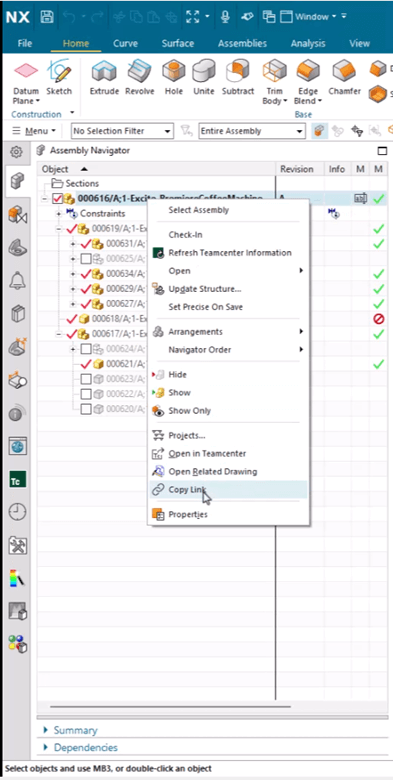Collapse the 000617/A;1 subassembly node
The image size is (393, 780).
[59, 334]
